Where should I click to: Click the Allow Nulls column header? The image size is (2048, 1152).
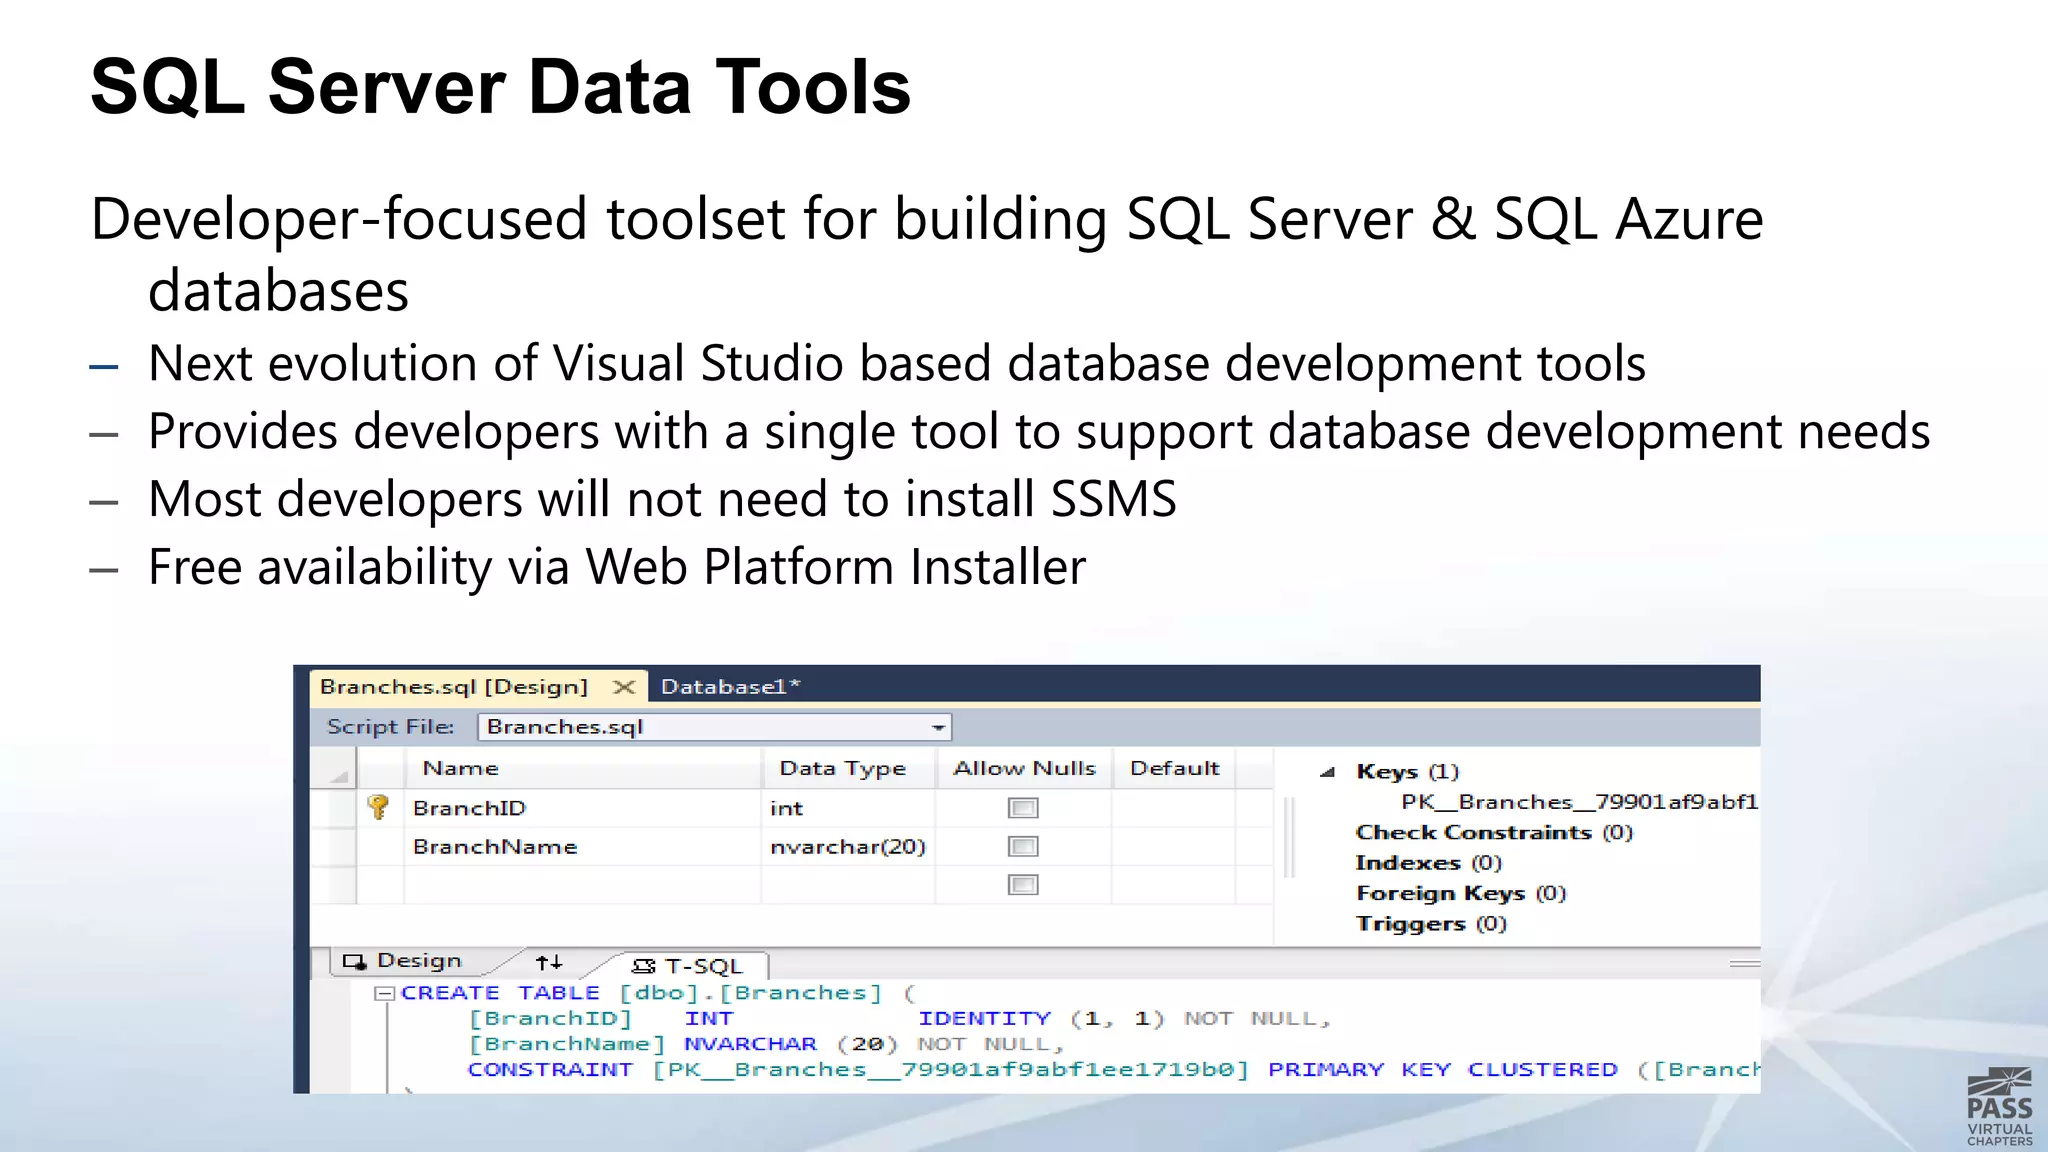[x=1024, y=768]
